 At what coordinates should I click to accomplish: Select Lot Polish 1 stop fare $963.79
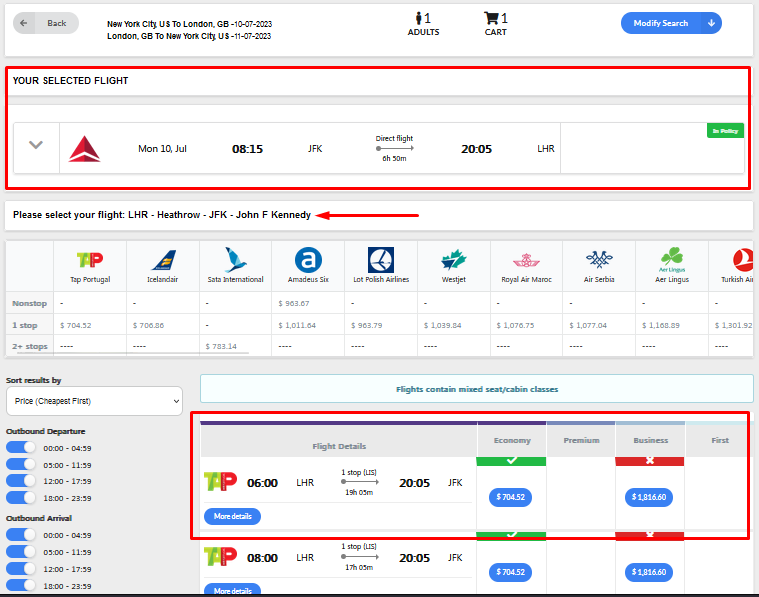366,325
